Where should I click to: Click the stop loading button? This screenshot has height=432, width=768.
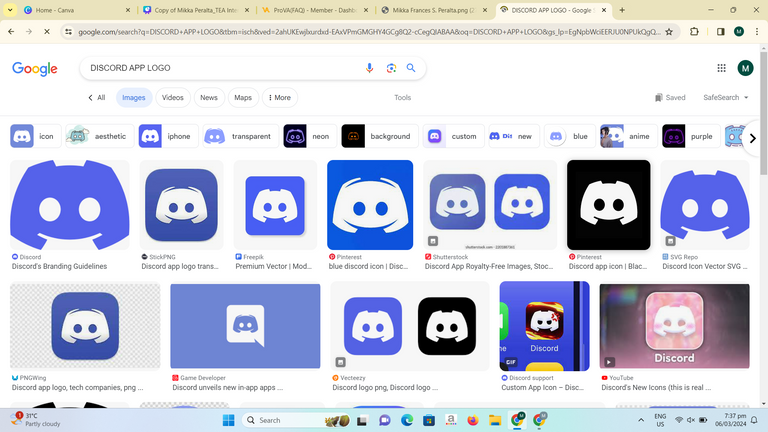tap(47, 32)
